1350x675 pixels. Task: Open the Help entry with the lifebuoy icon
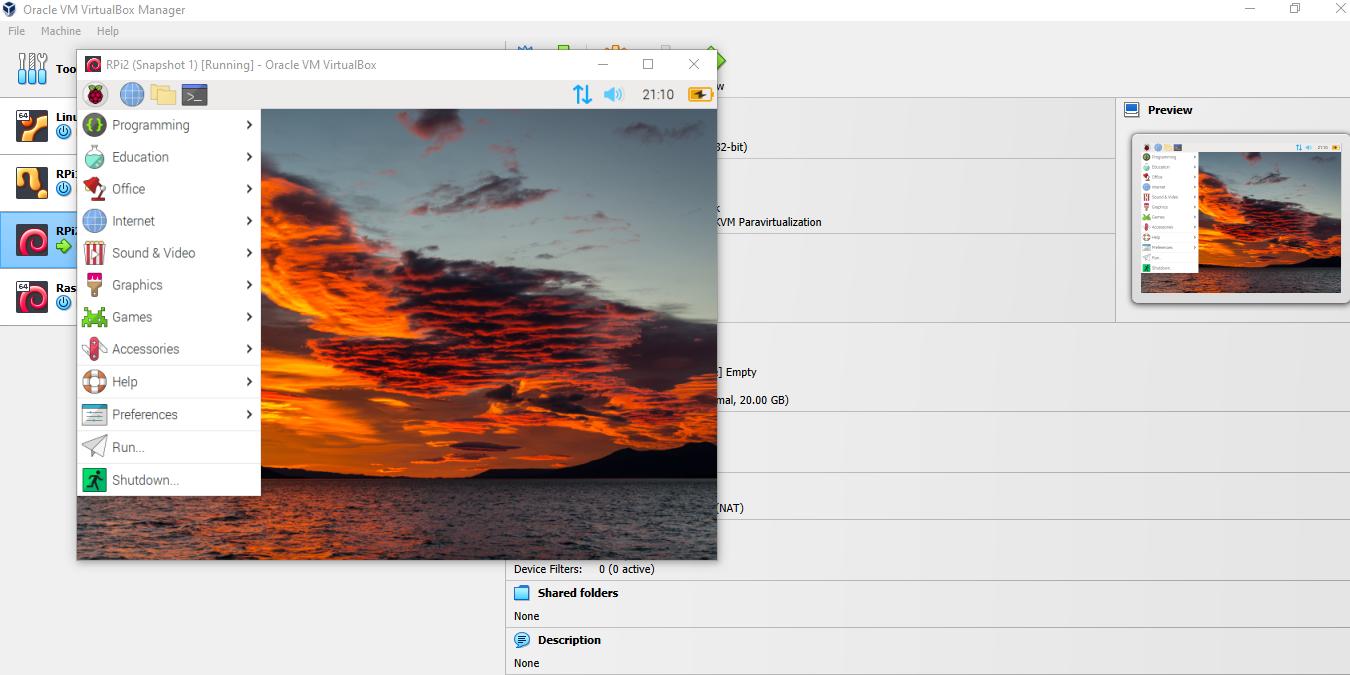click(122, 381)
